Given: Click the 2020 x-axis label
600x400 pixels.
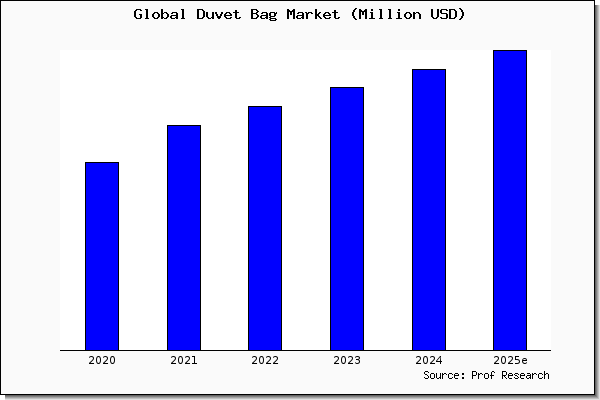Looking at the screenshot, I should click(102, 361).
